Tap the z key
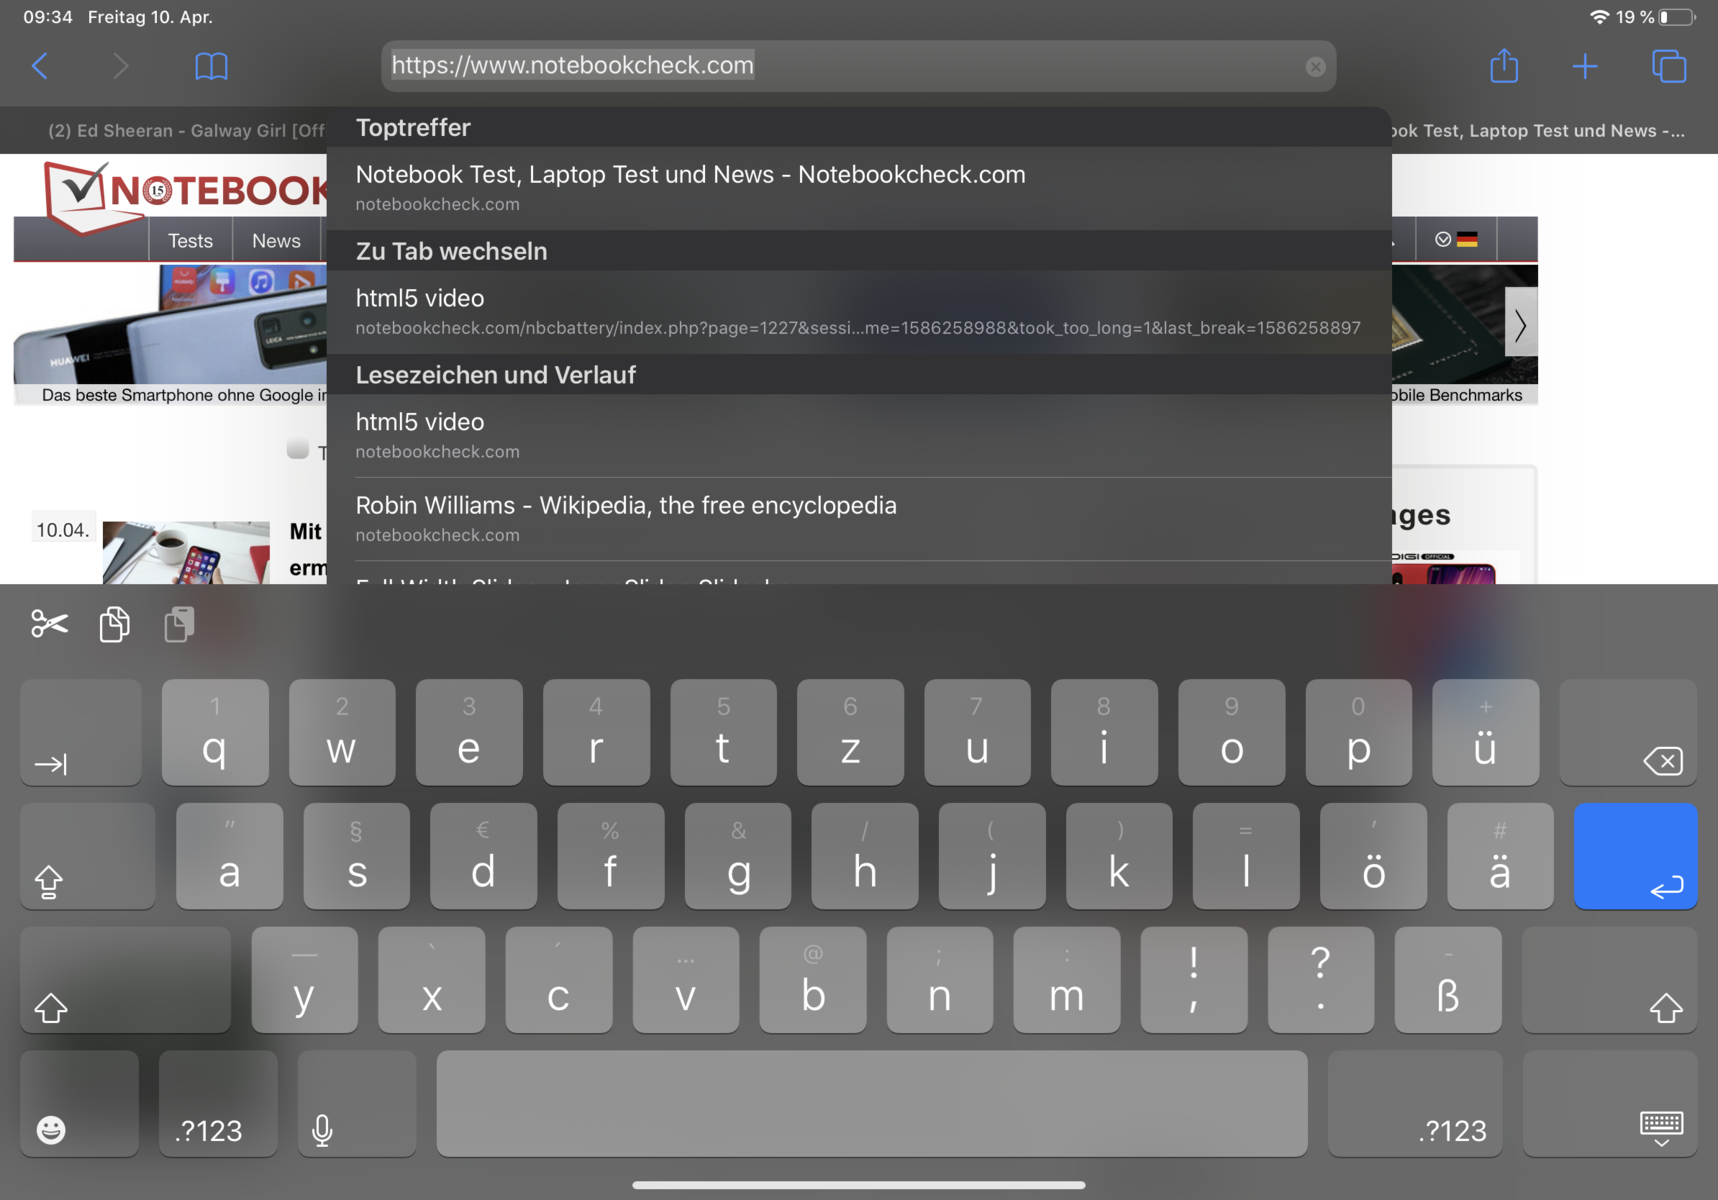The image size is (1718, 1200). 850,732
